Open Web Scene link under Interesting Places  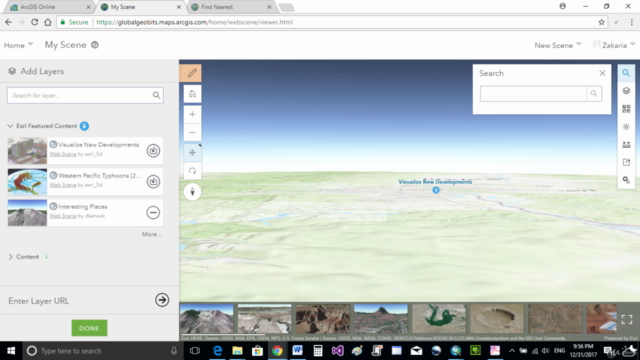click(63, 216)
